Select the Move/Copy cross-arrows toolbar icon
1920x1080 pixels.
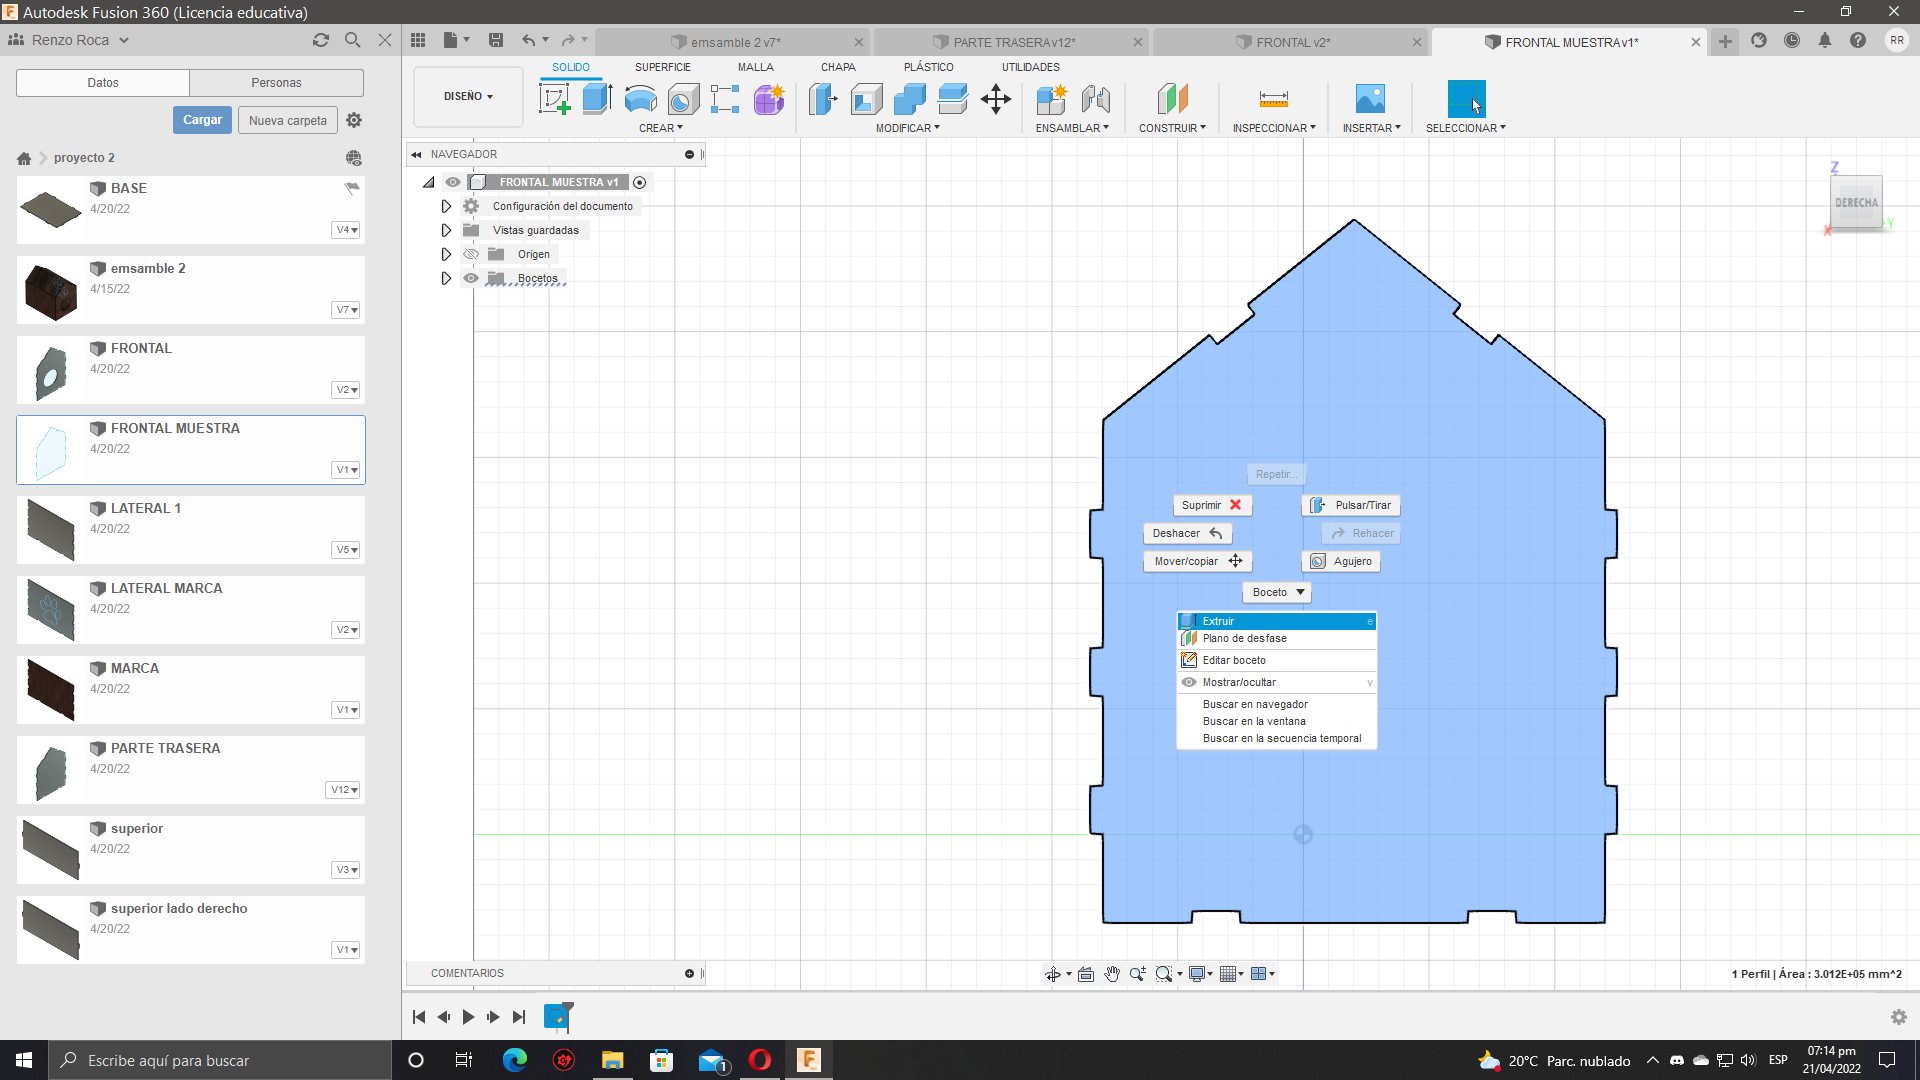(x=996, y=99)
